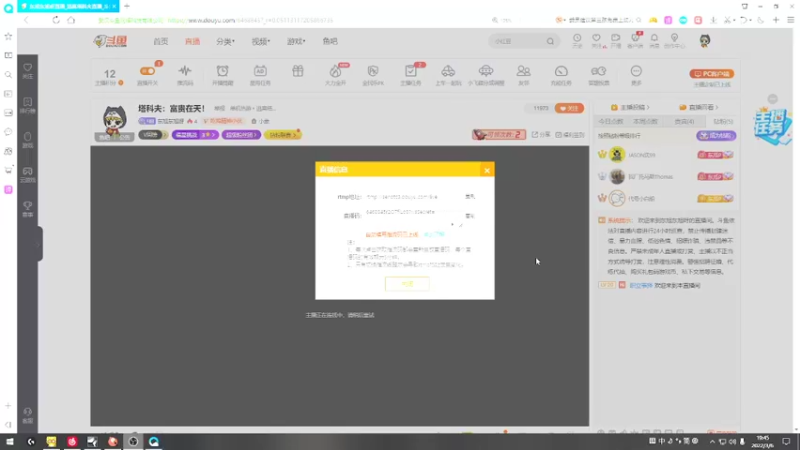Close the yellow stream info dialog

click(487, 170)
